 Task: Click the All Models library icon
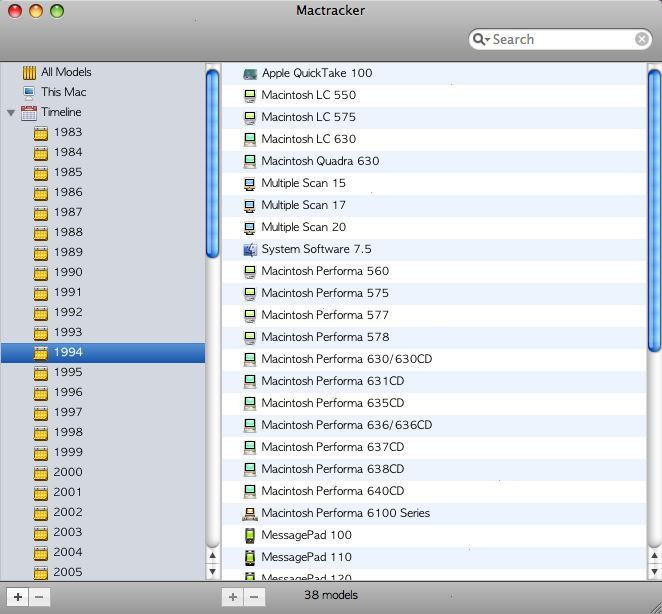tap(29, 73)
